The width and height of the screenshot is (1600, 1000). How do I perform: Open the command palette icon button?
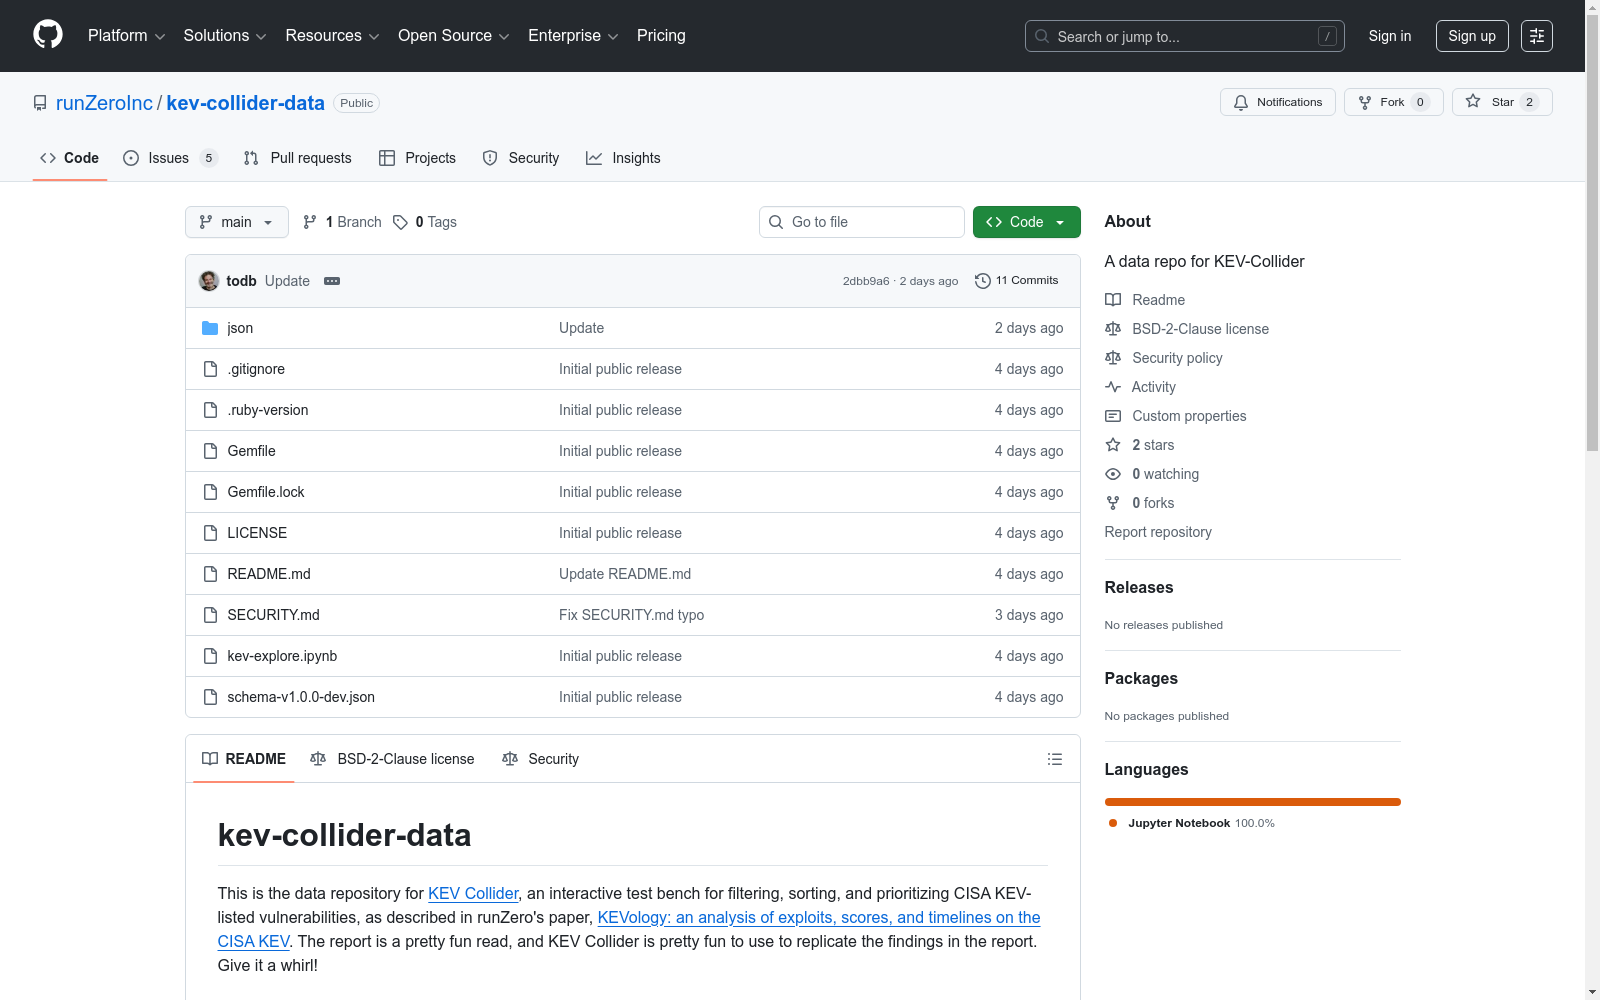pyautogui.click(x=1537, y=36)
